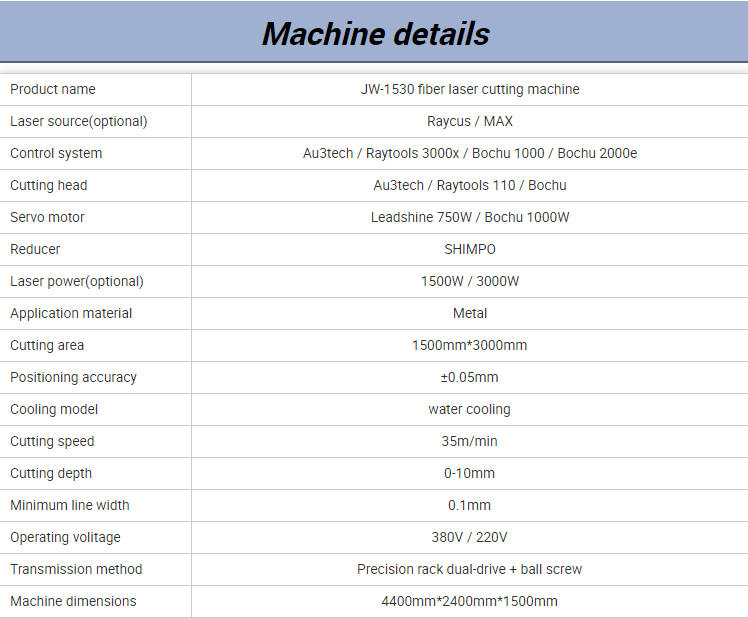
Task: Select the 'Transmission method' label
Action: coord(76,569)
